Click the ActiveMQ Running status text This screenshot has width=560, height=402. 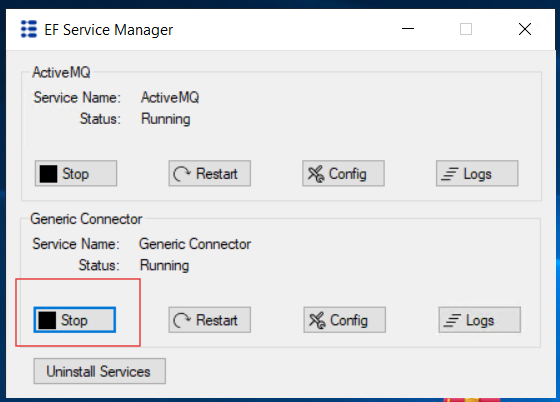click(166, 119)
